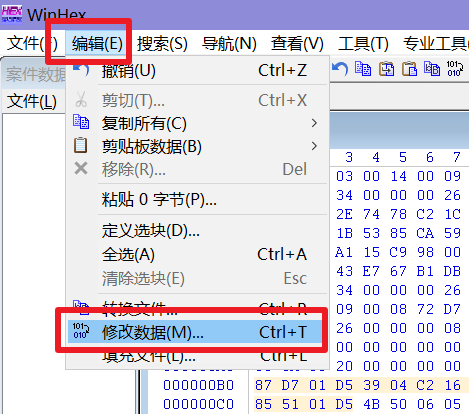The image size is (469, 414).
Task: Select hex byte 16 in row 000000B0
Action: [x=452, y=385]
